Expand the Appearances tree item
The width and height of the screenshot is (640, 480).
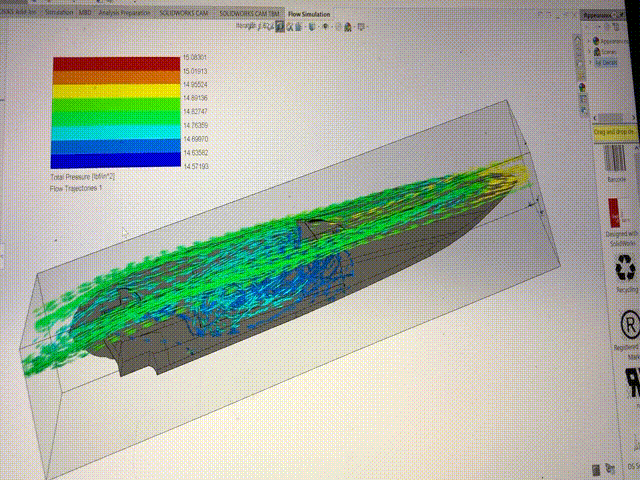pyautogui.click(x=589, y=41)
